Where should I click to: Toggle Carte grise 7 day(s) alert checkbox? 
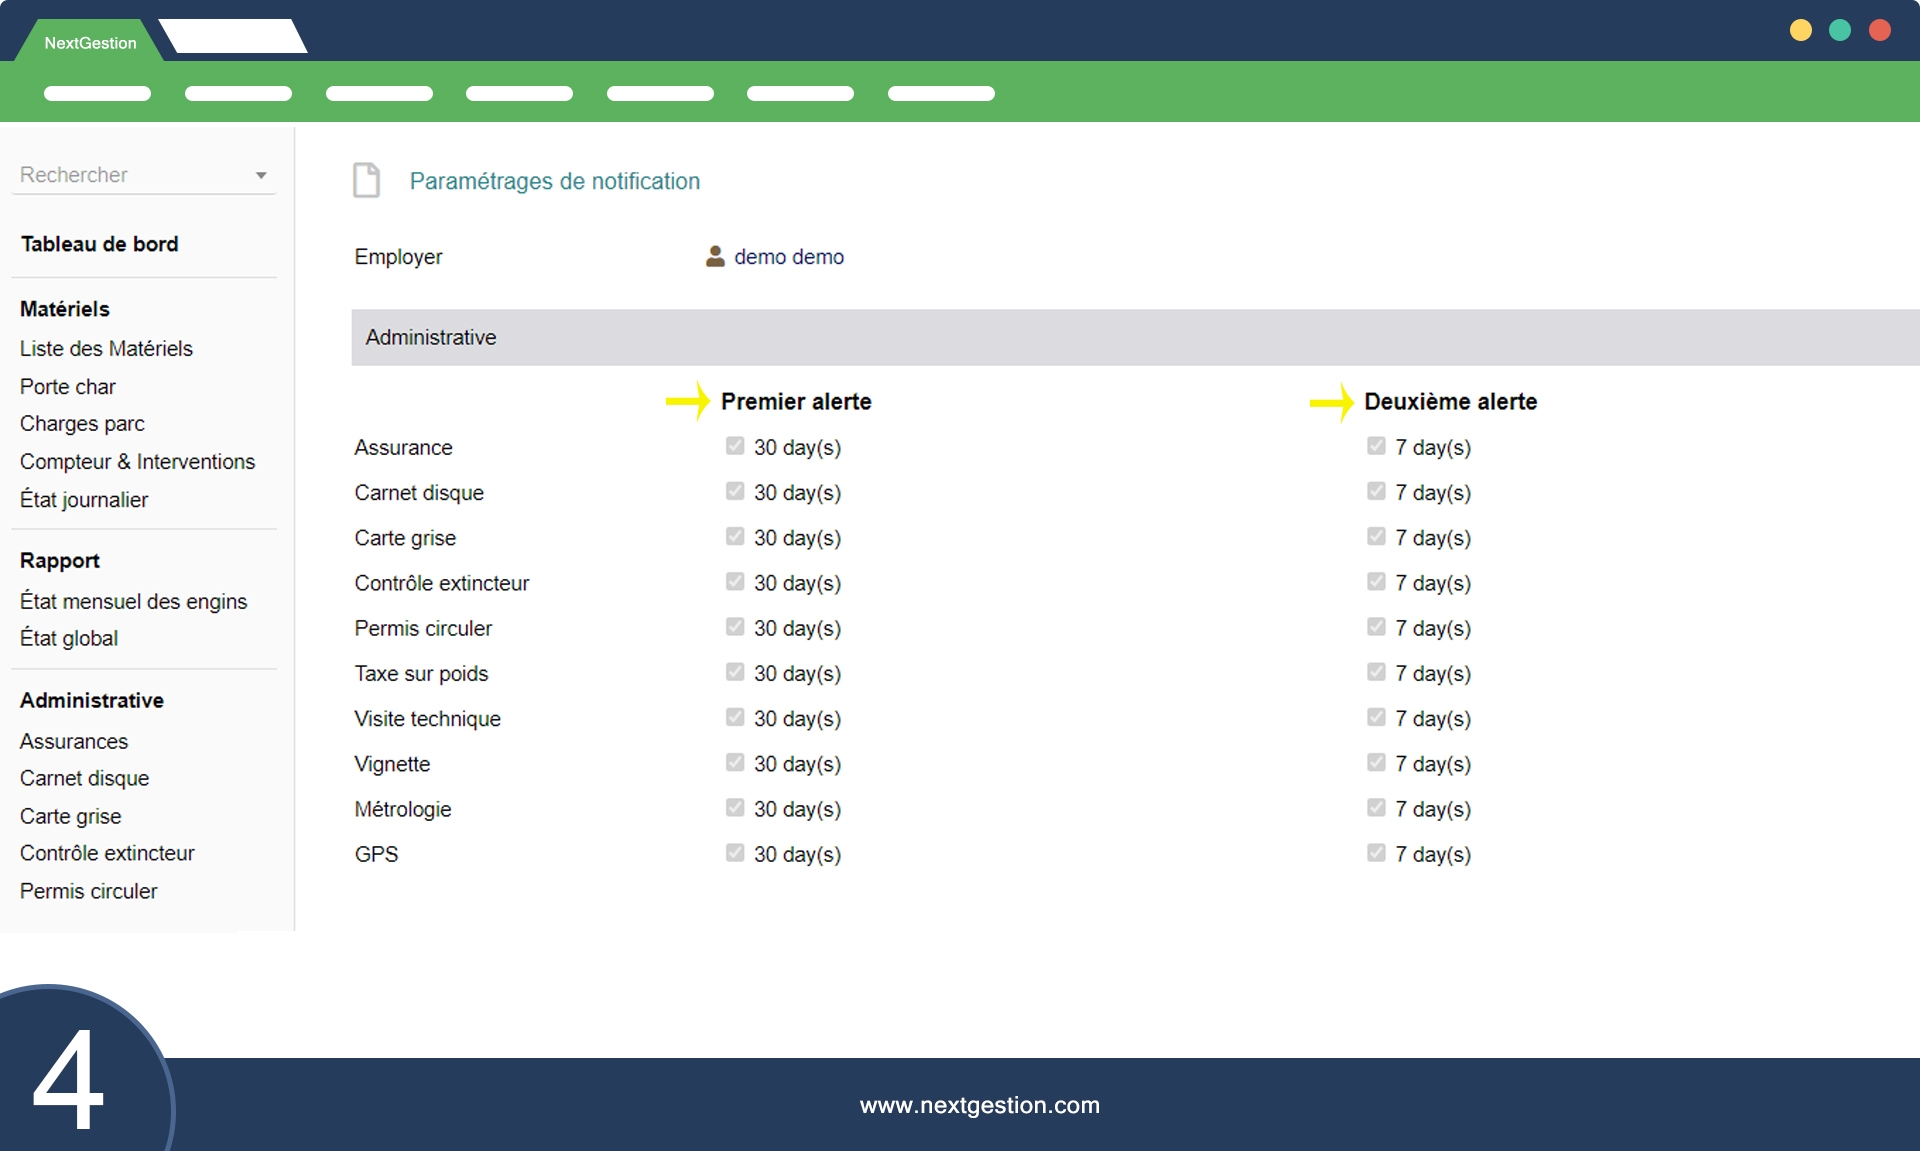pos(1376,537)
